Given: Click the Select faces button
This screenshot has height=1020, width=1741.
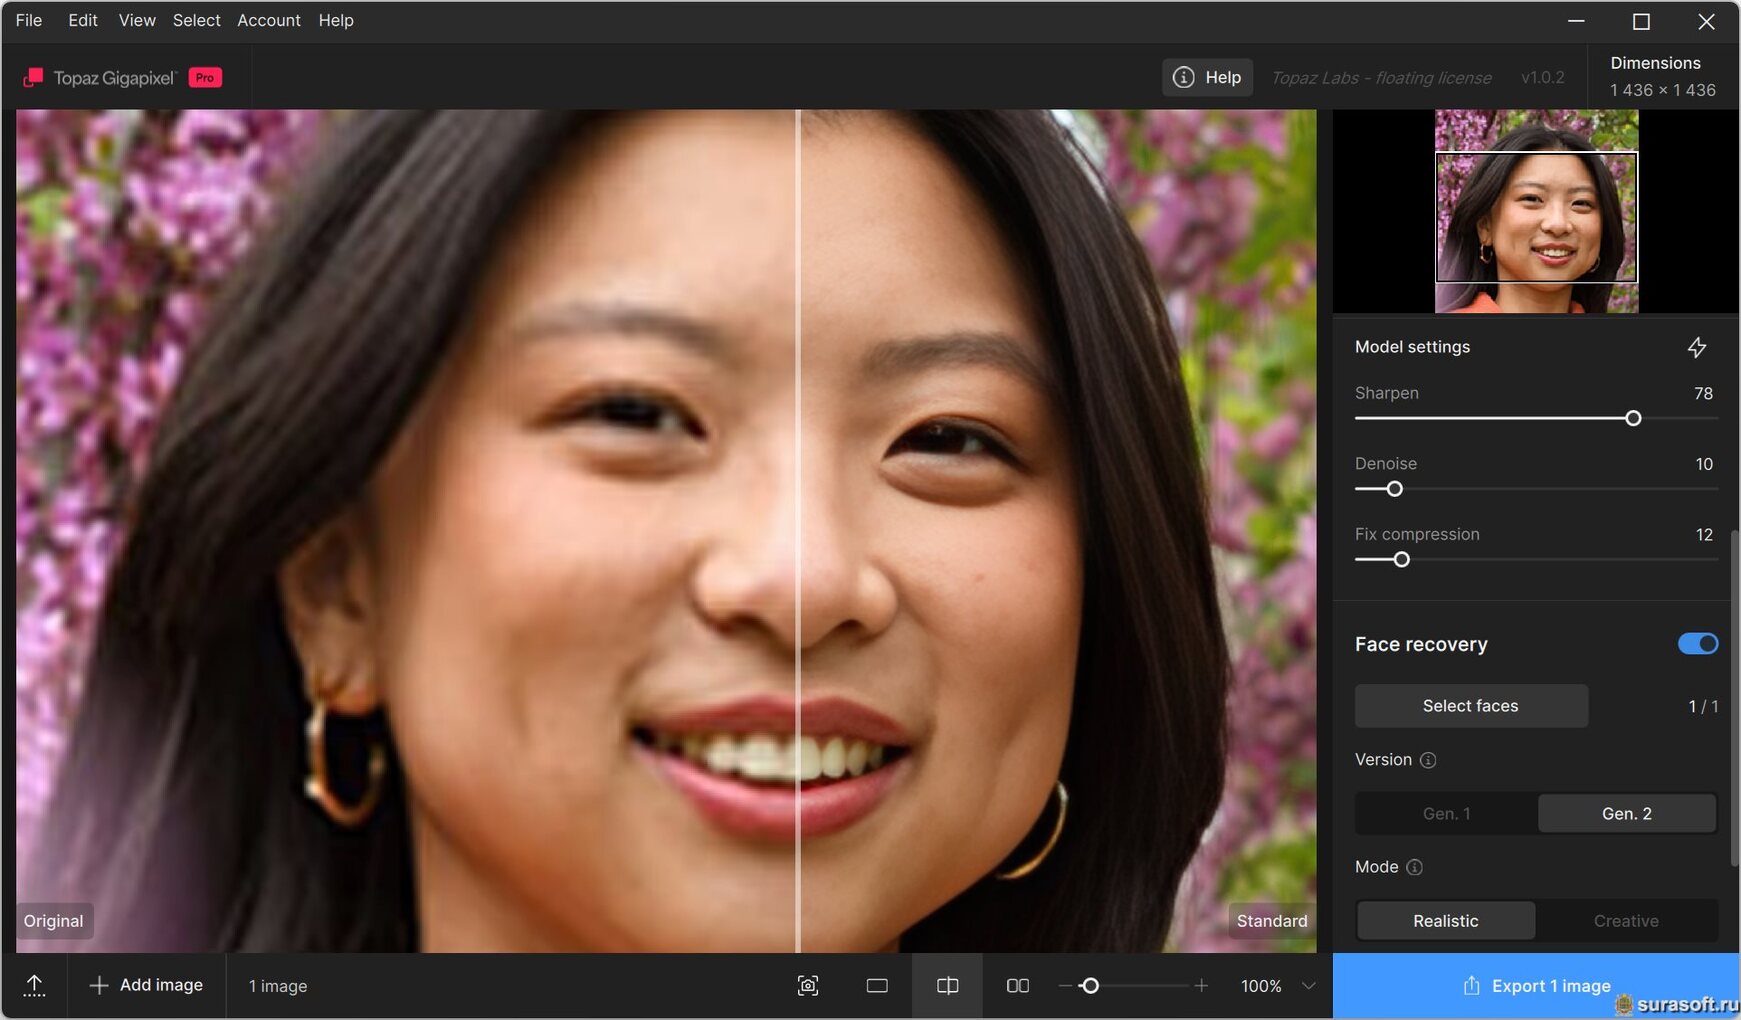Looking at the screenshot, I should 1470,706.
